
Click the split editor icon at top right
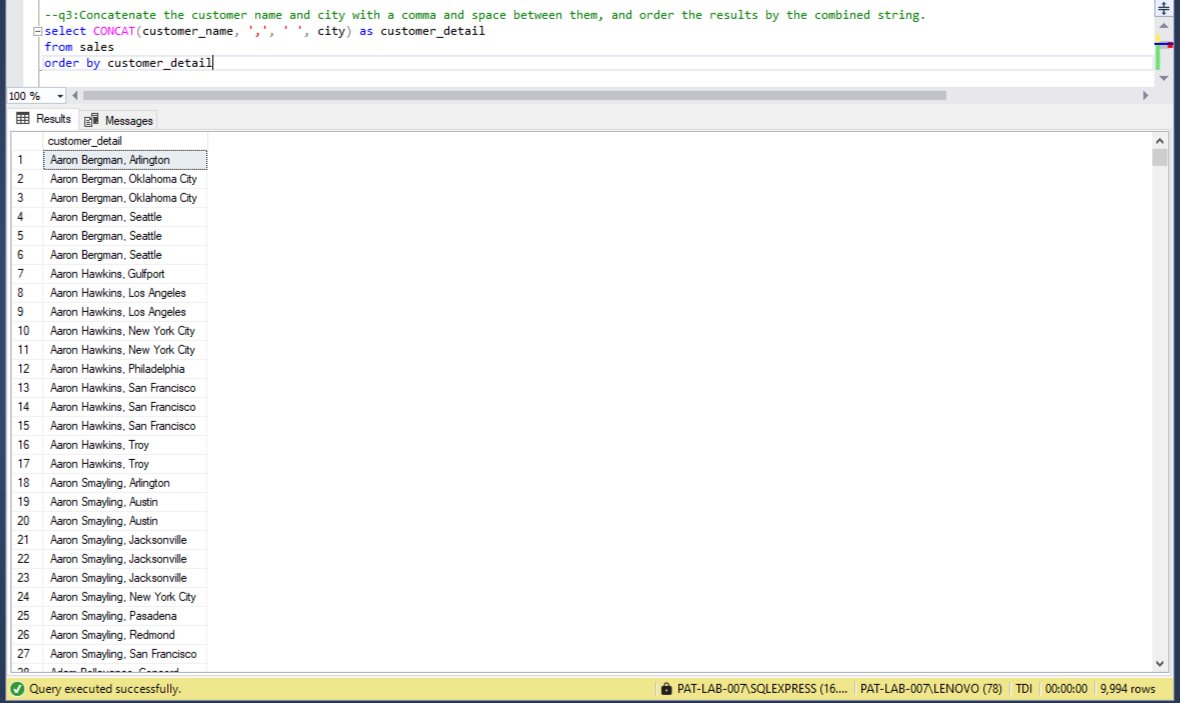pyautogui.click(x=1163, y=8)
